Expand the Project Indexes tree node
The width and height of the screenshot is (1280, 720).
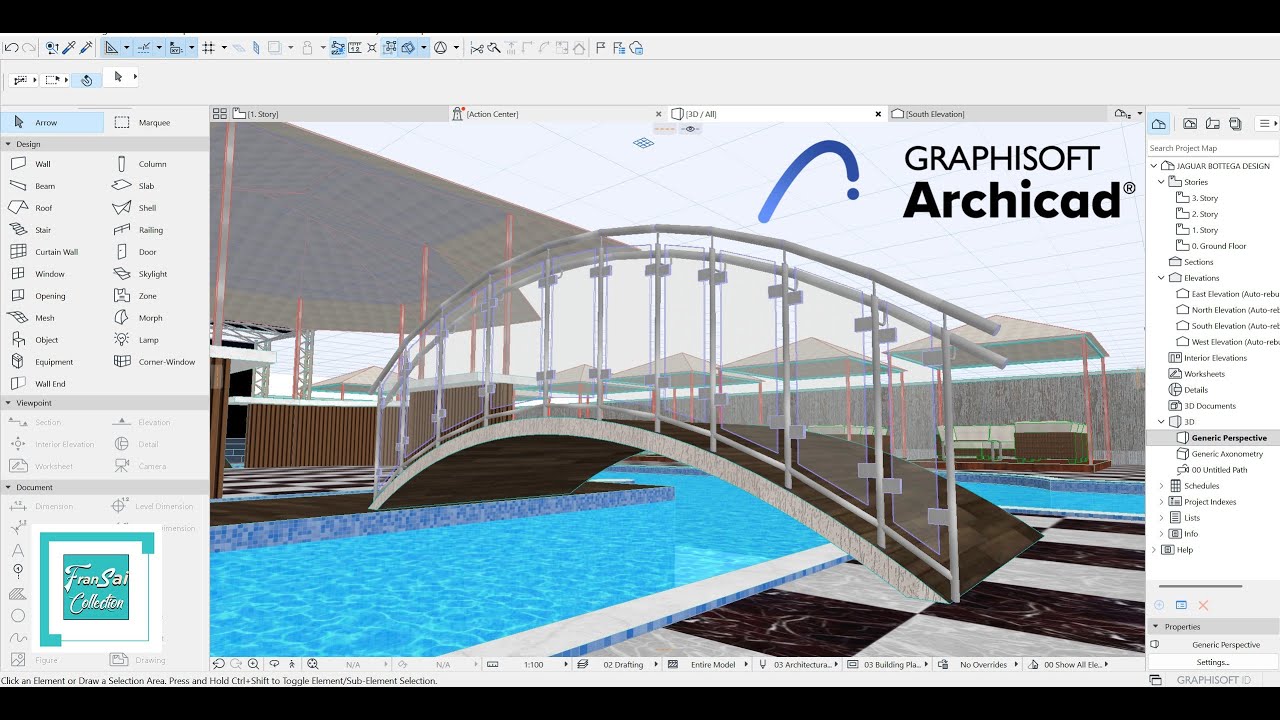coord(1162,502)
